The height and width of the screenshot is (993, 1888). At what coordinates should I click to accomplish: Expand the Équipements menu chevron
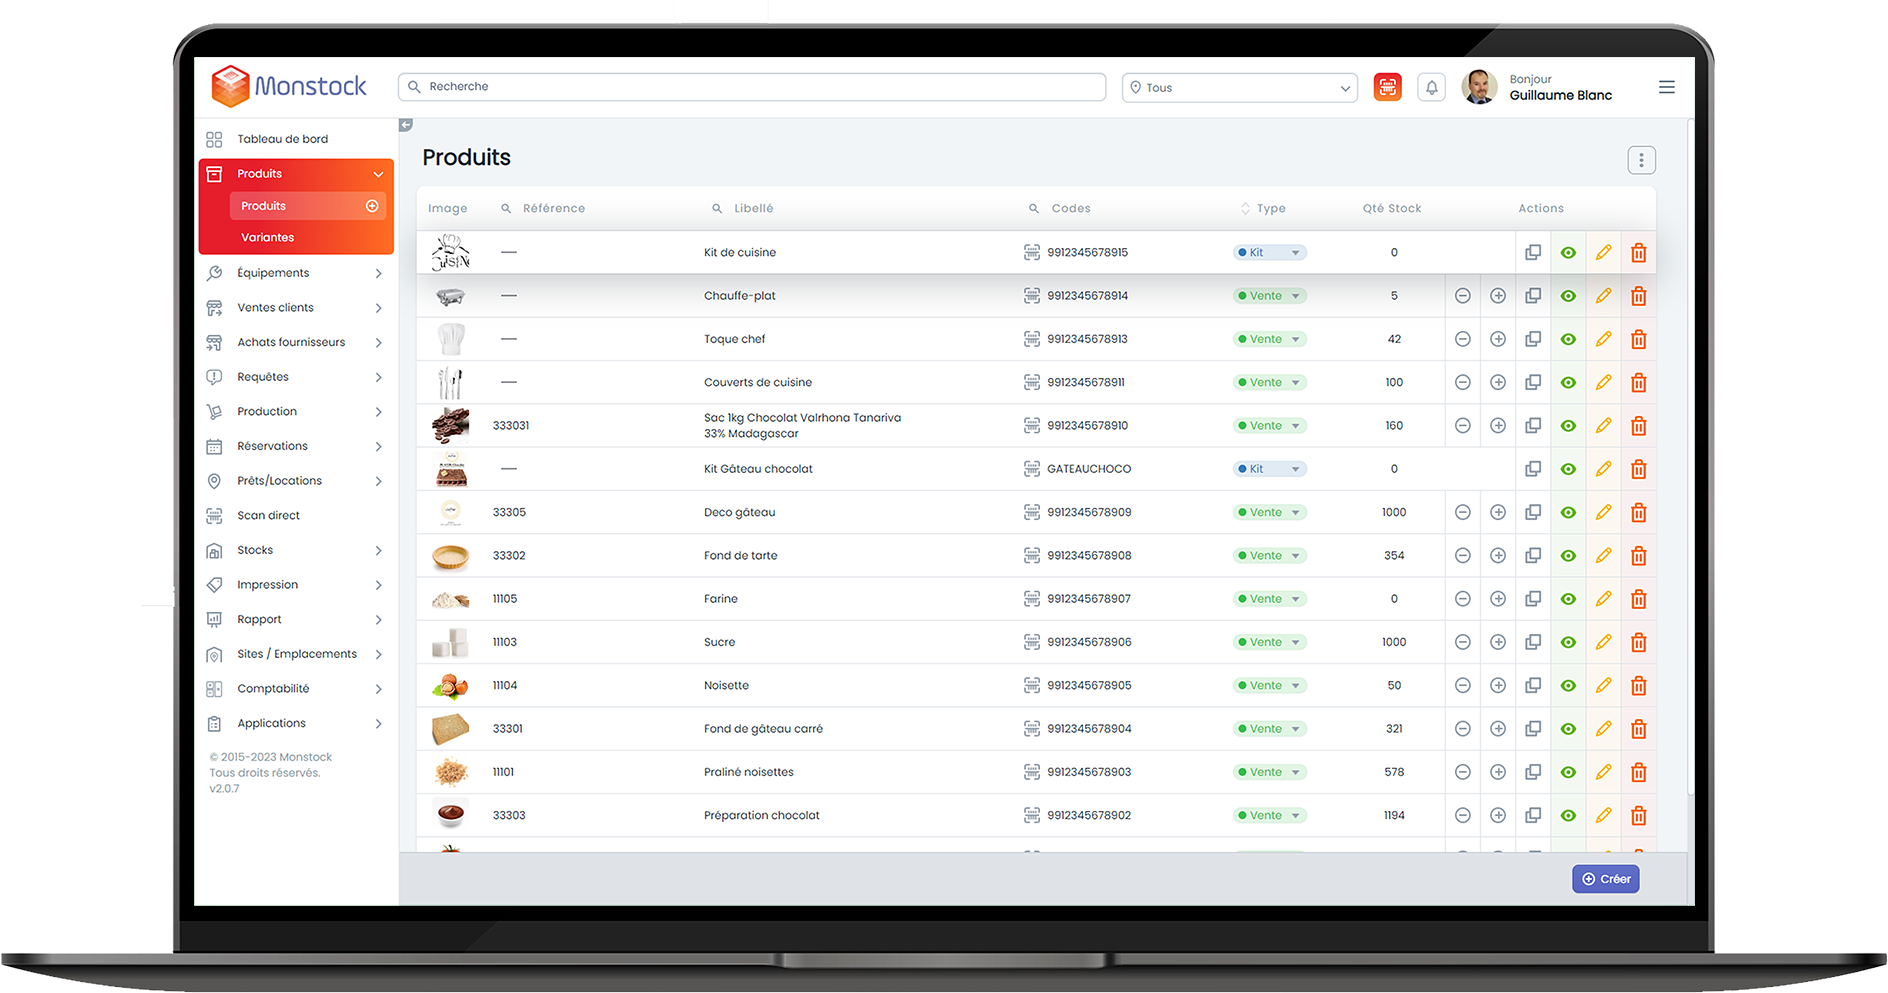[378, 273]
